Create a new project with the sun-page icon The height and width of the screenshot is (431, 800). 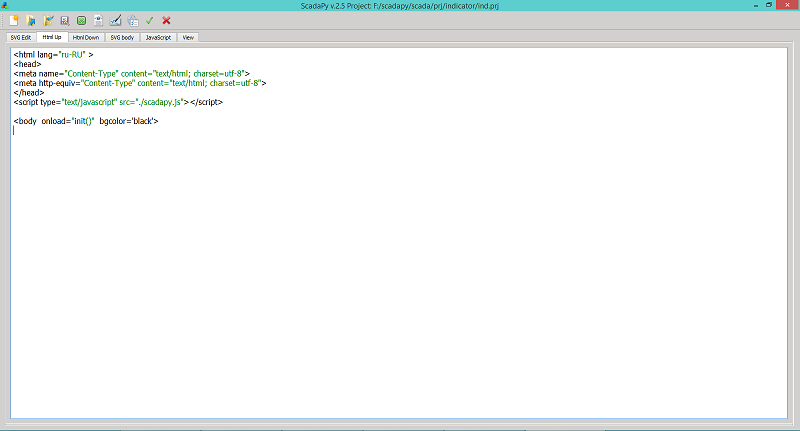14,20
